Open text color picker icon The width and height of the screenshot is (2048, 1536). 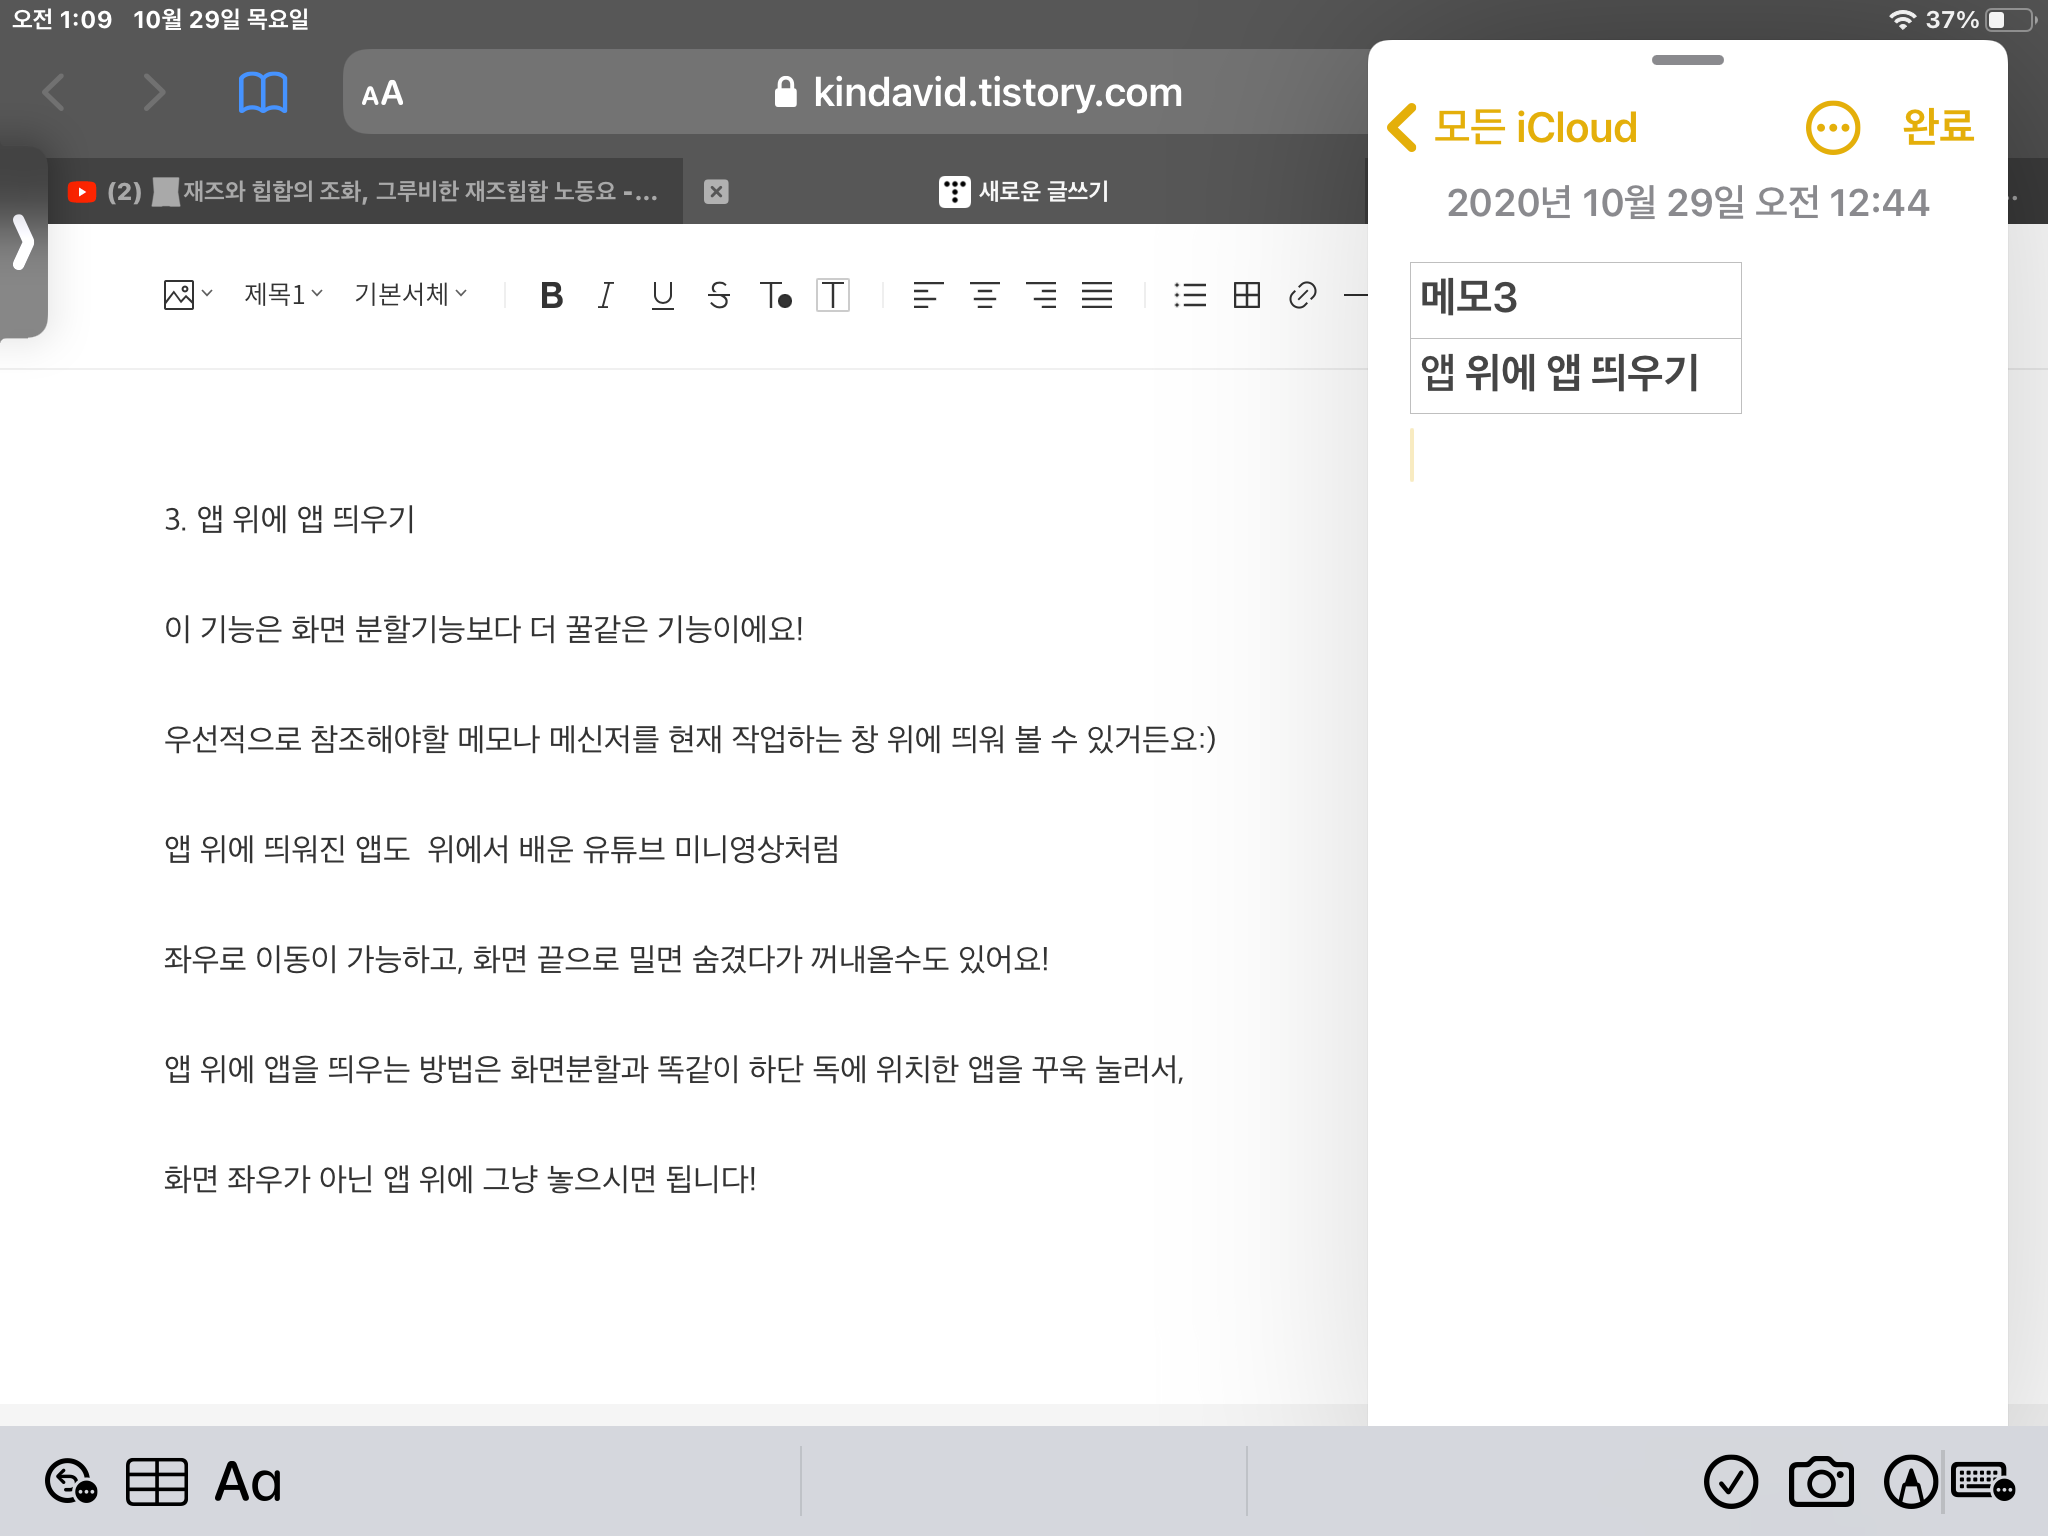[x=776, y=295]
